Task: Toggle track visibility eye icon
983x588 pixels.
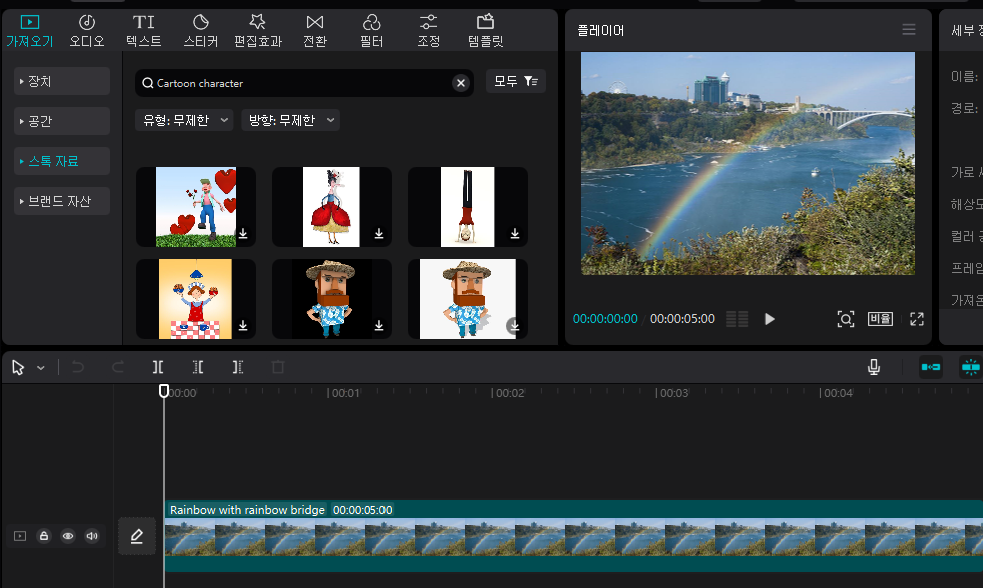Action: tap(68, 536)
